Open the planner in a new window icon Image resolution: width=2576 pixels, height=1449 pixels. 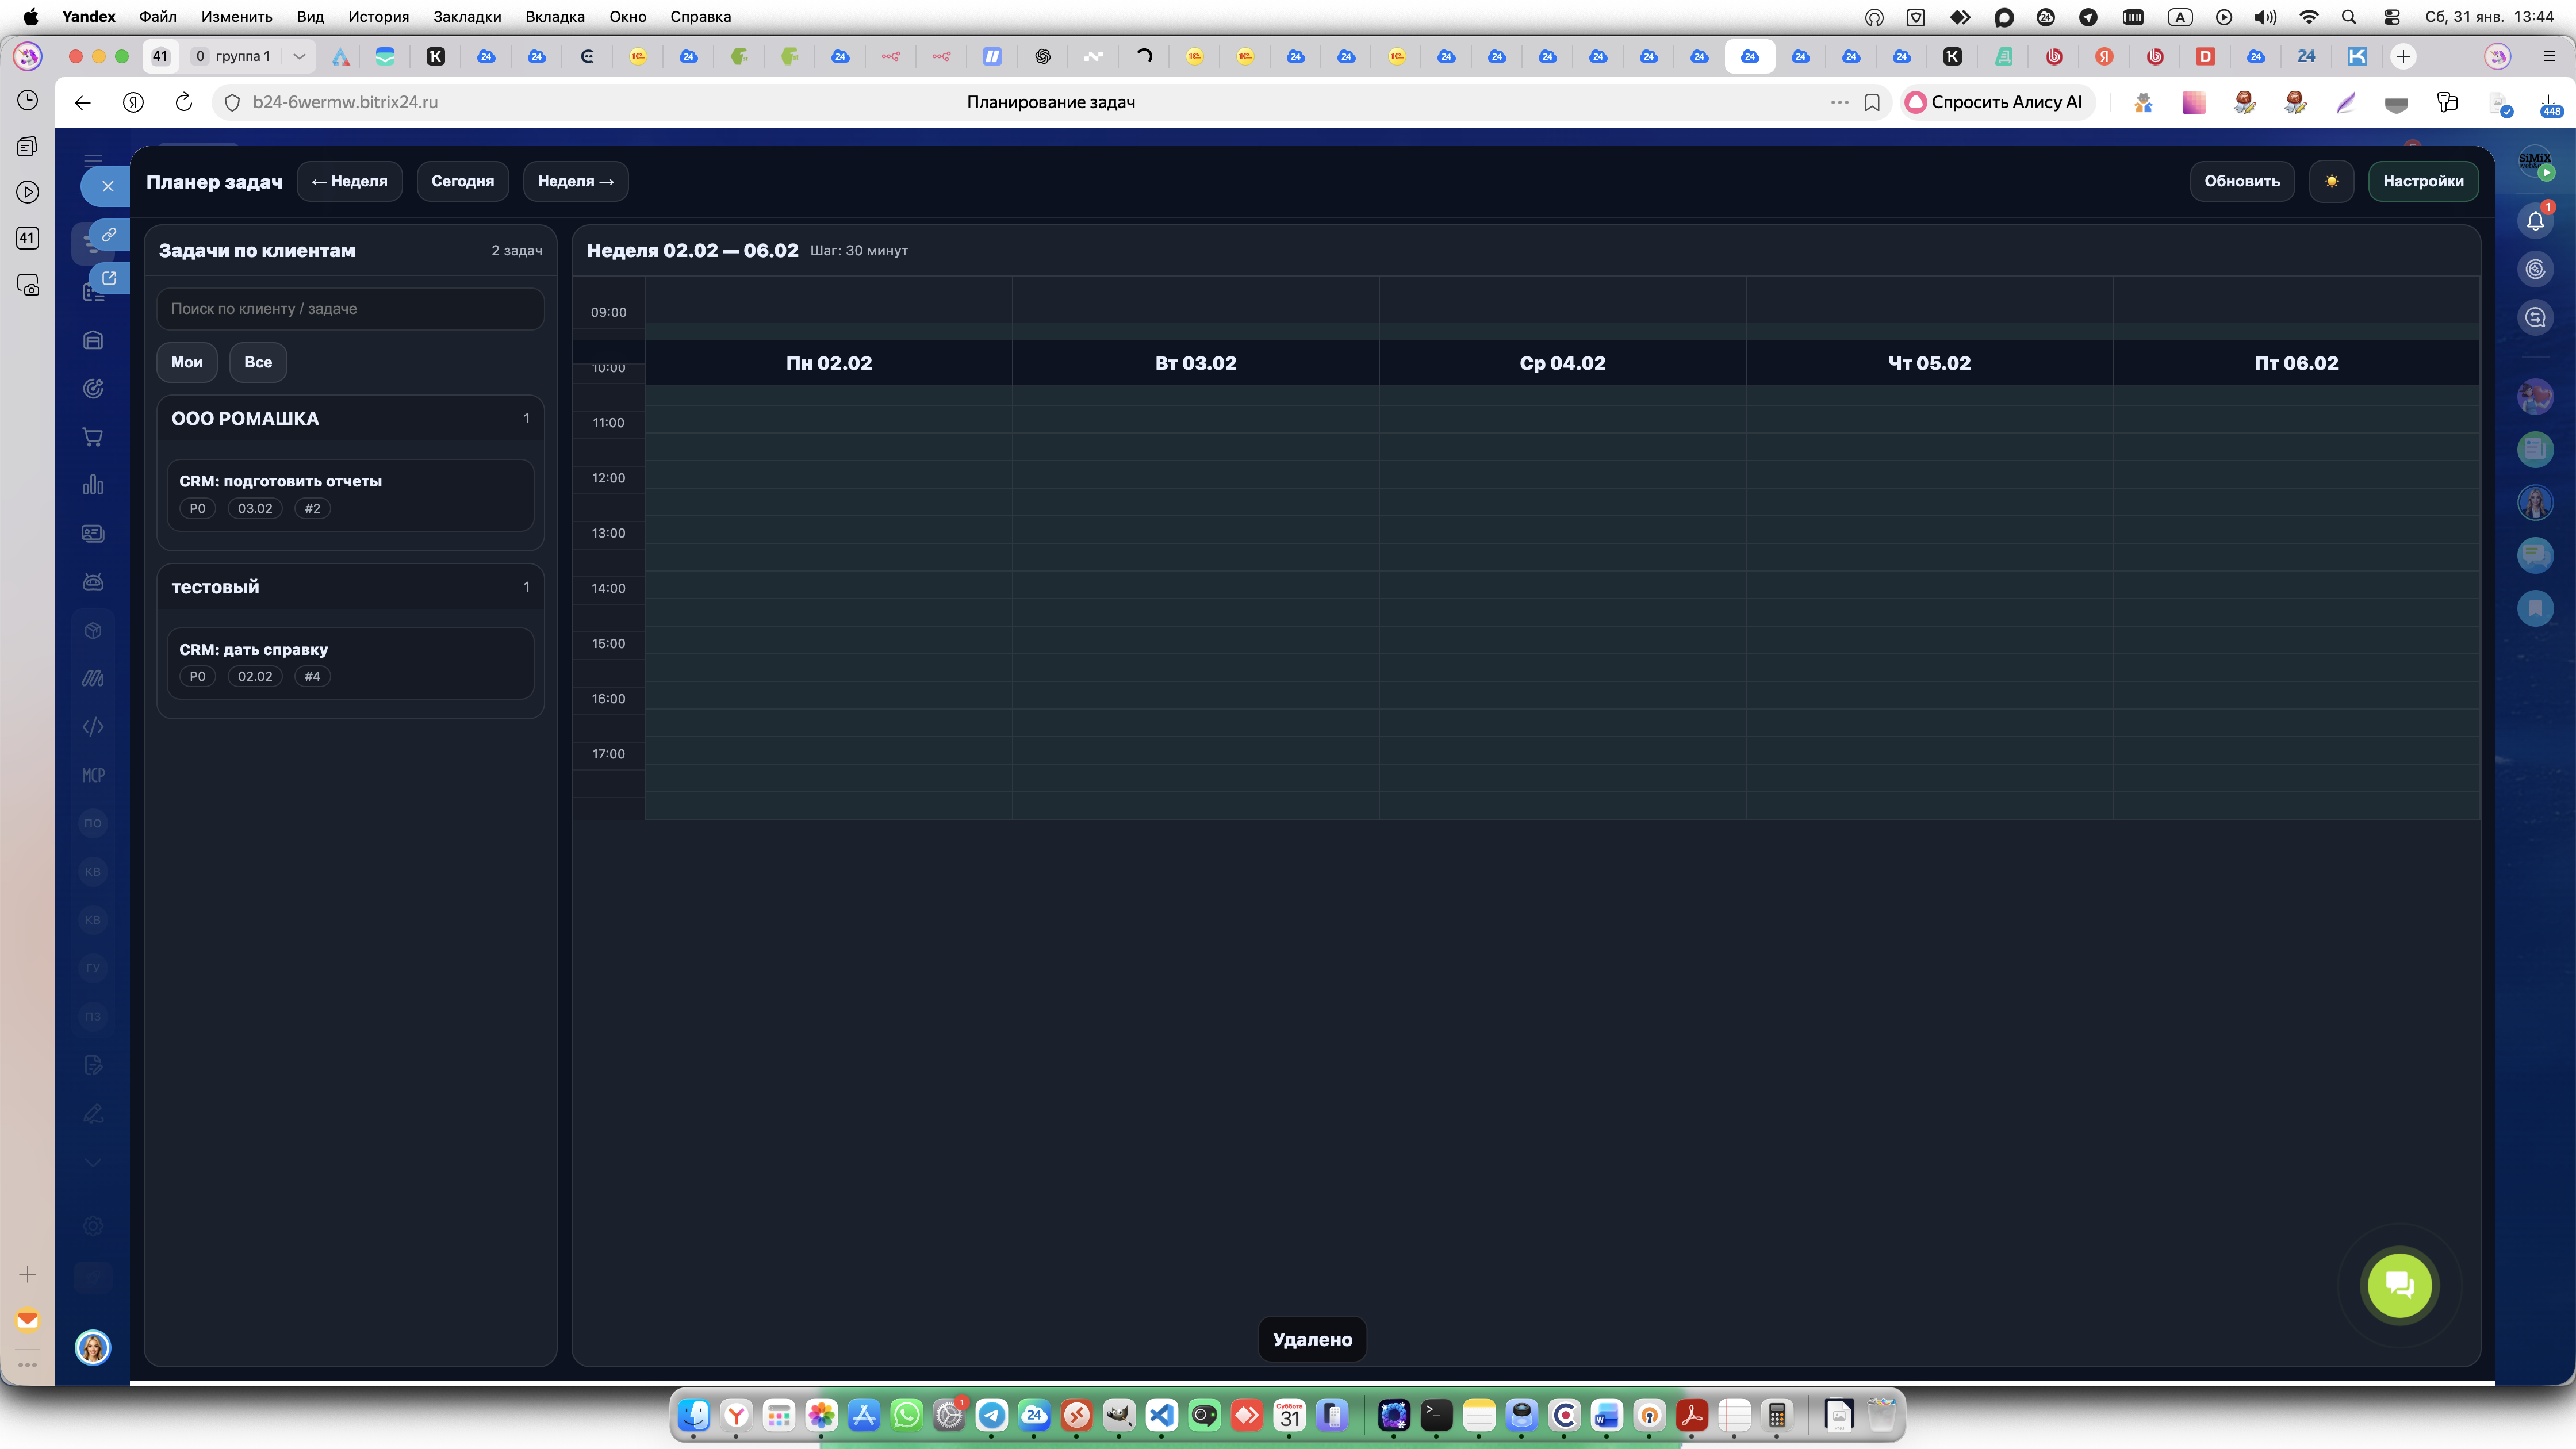pos(110,278)
